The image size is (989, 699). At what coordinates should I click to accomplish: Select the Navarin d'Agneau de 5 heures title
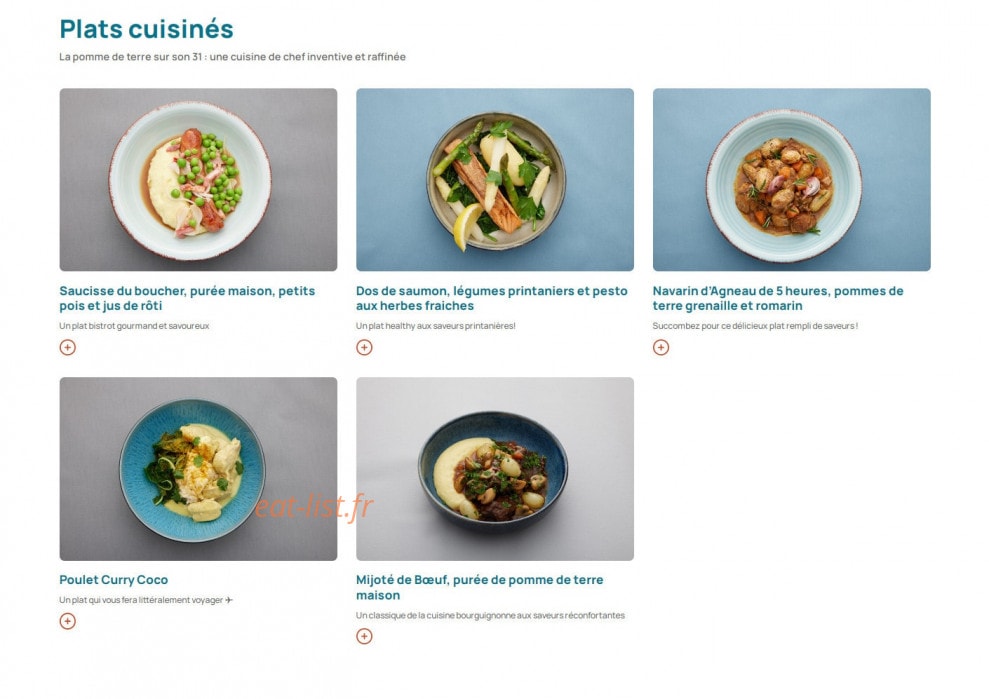pyautogui.click(x=778, y=298)
